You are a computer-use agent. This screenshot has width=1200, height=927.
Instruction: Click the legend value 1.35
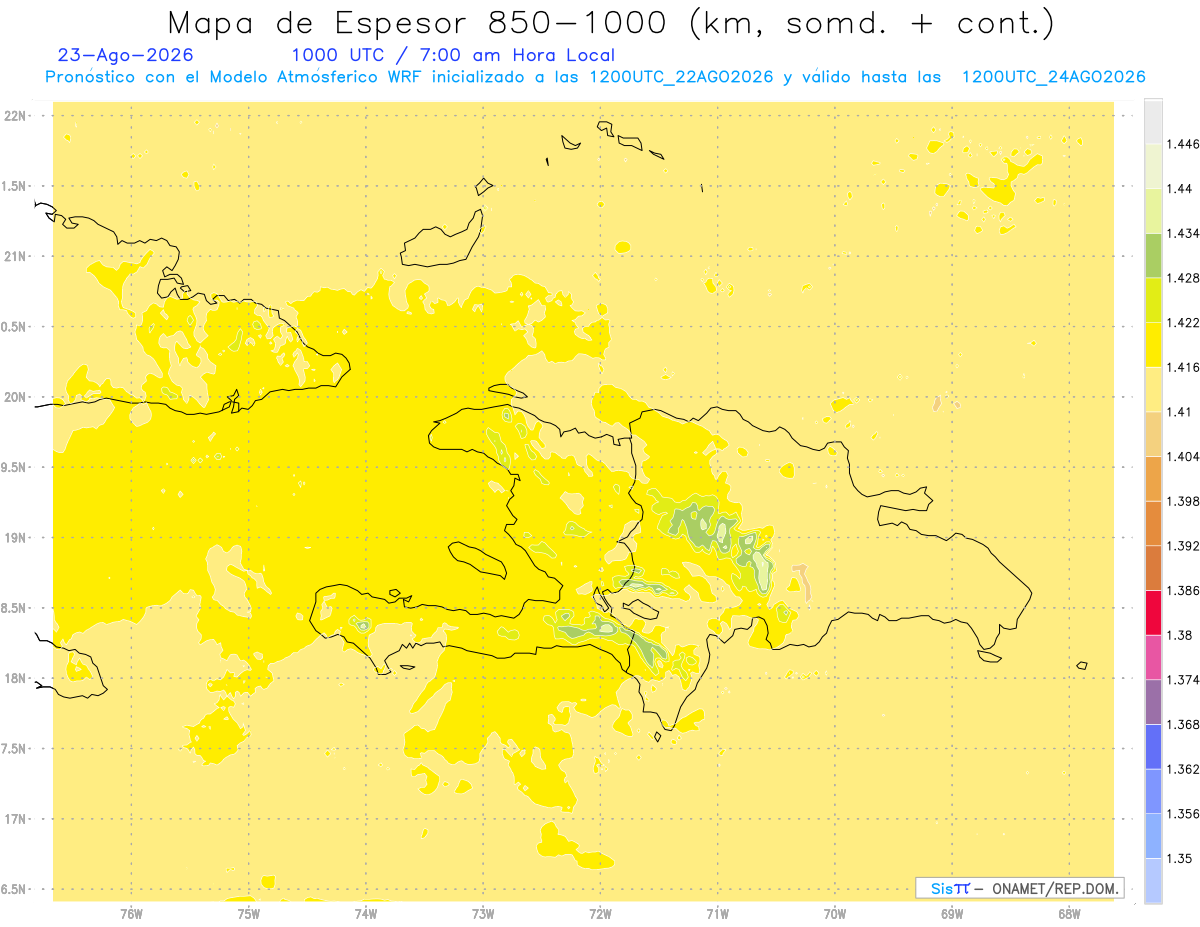[1179, 858]
